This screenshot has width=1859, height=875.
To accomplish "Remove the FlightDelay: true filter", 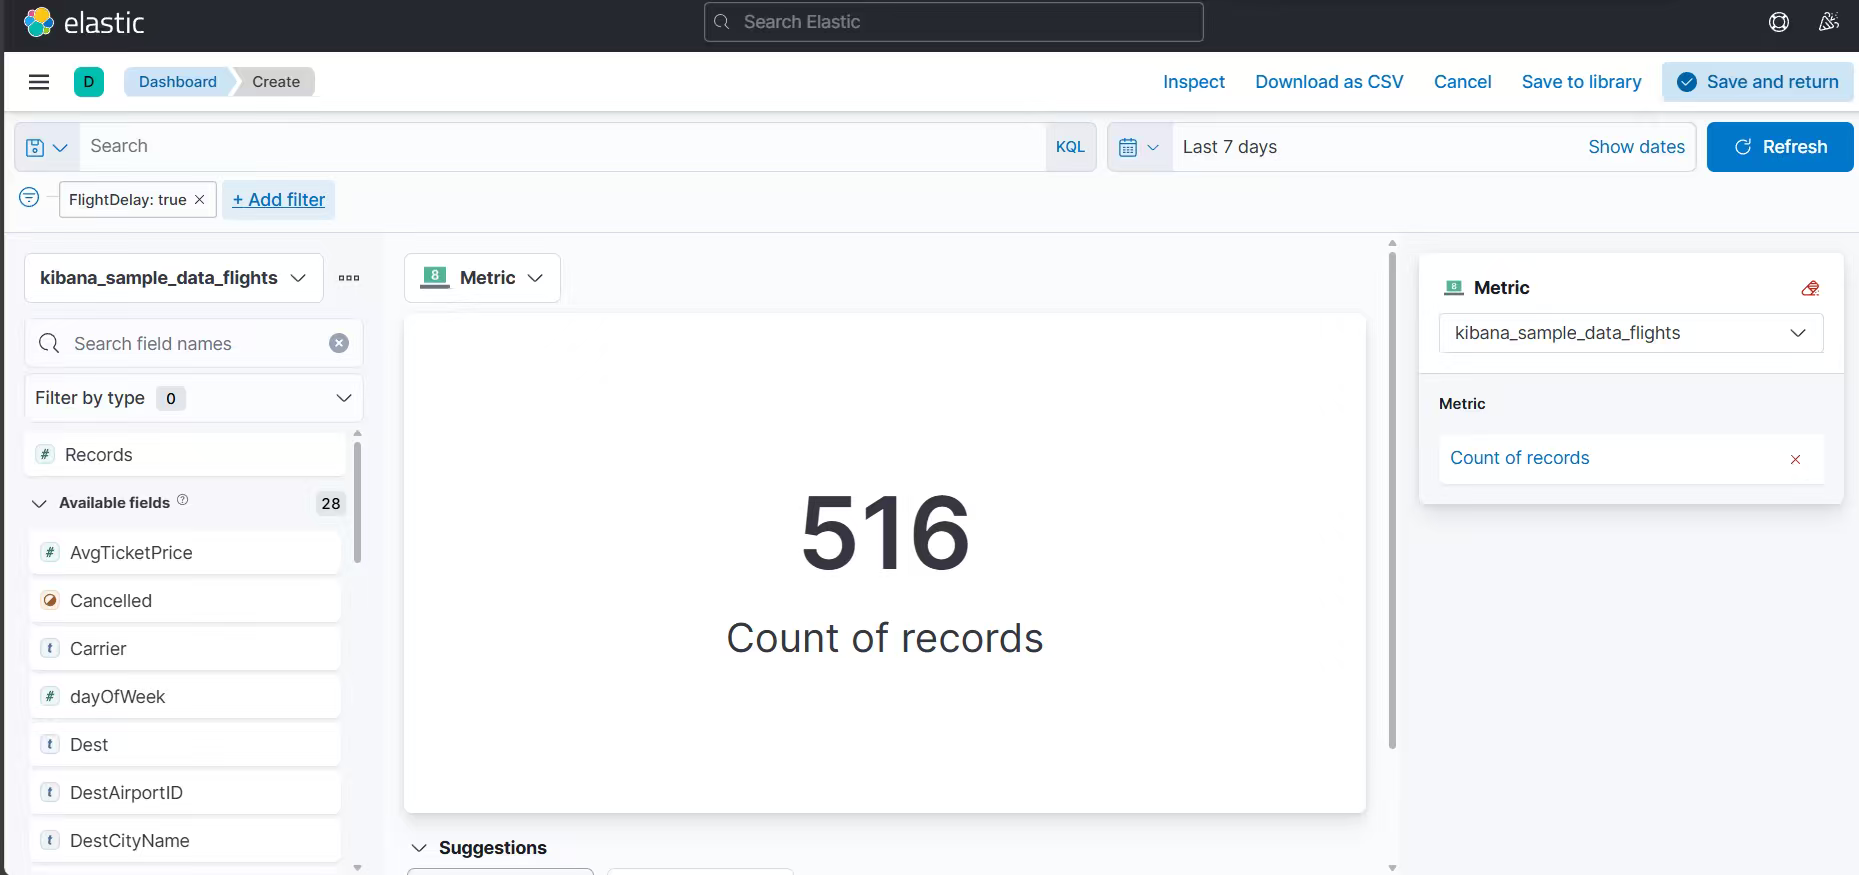I will point(200,200).
